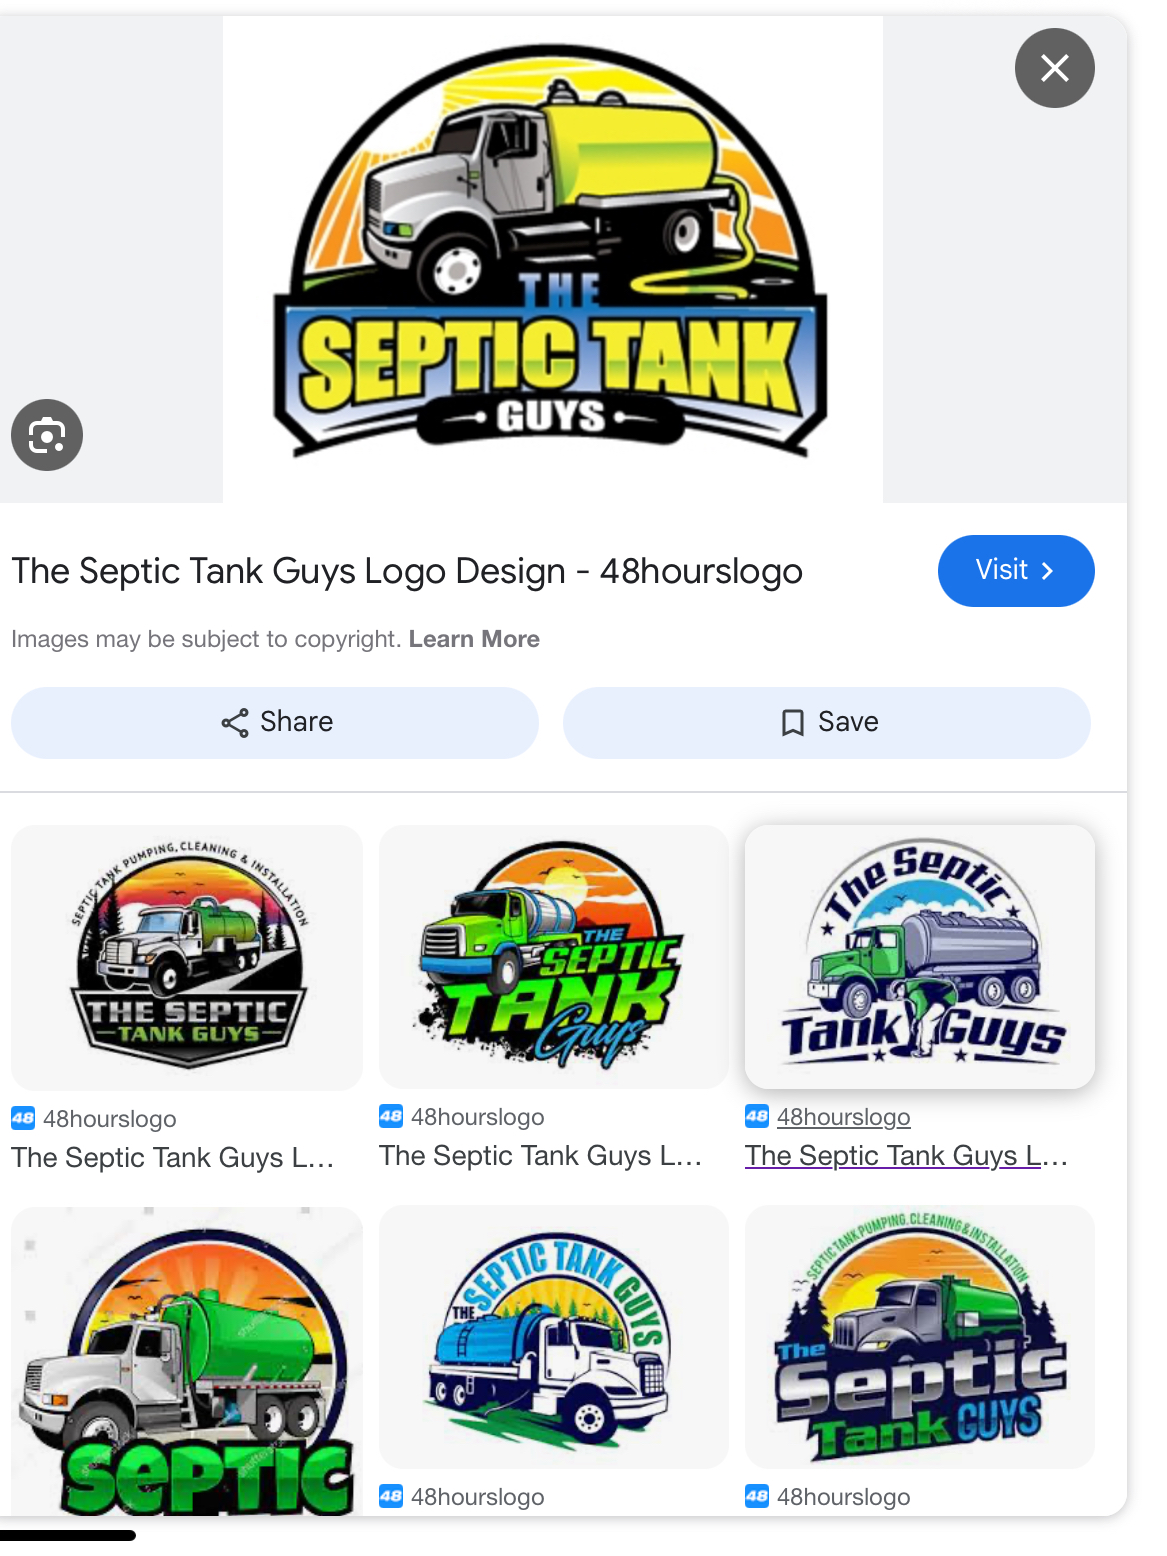
Task: Search this image with Google Lens
Action: point(47,435)
